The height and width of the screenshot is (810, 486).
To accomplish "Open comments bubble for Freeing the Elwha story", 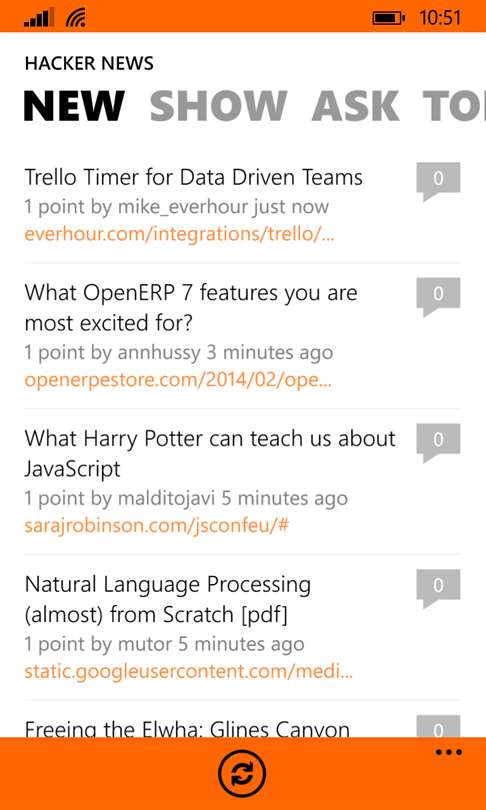I will tap(438, 726).
